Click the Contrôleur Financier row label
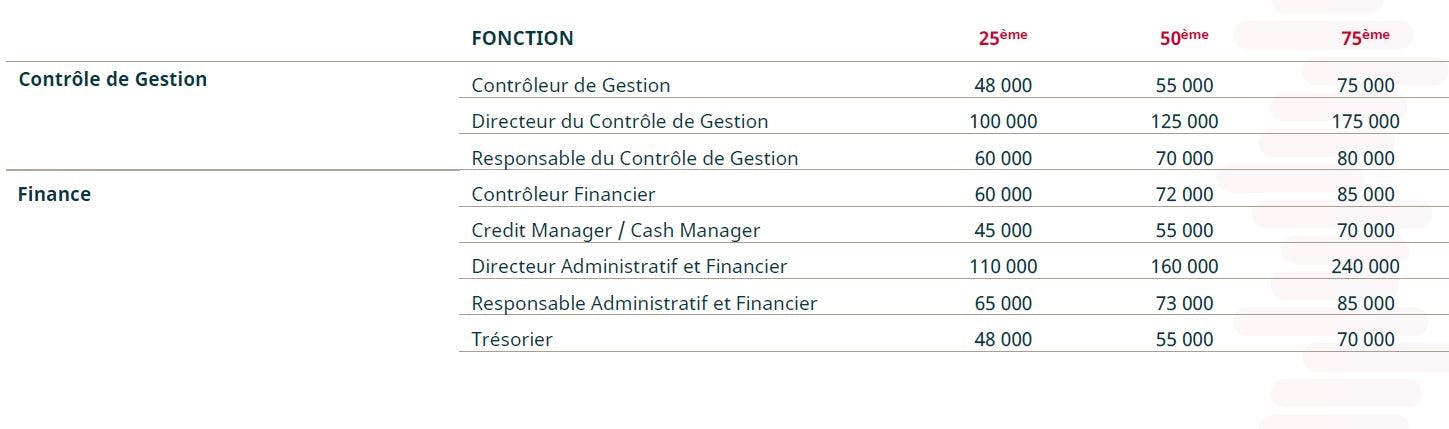The width and height of the screenshot is (1449, 429). click(x=563, y=194)
